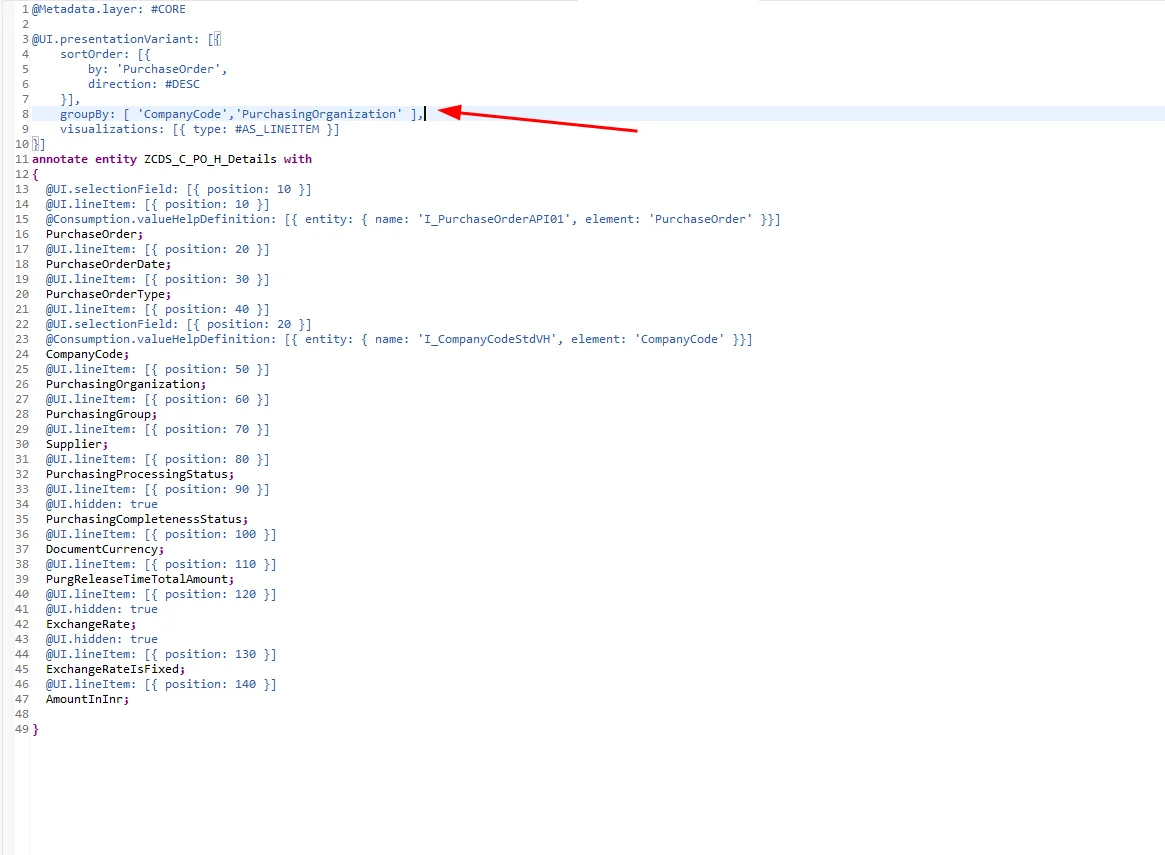Screen dimensions: 1165x855
Task: Place cursor on the groupBy line
Action: click(x=241, y=114)
